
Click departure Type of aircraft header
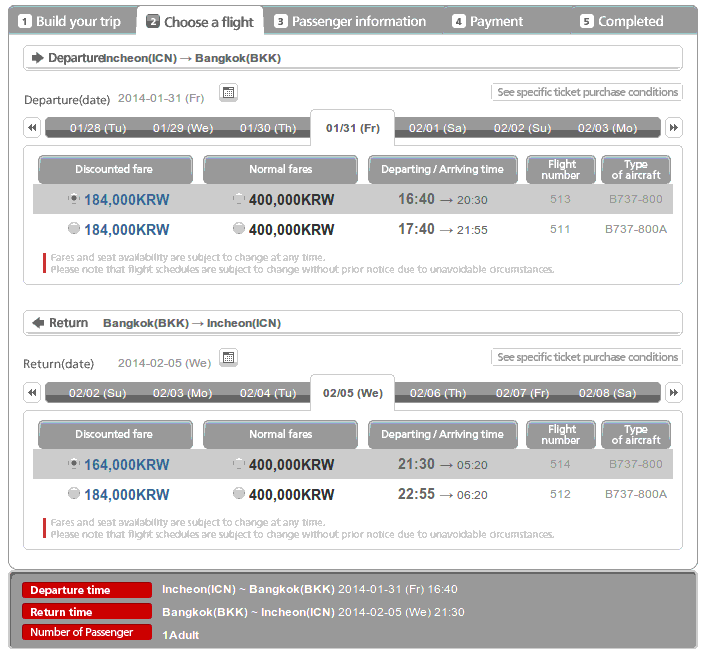pyautogui.click(x=636, y=169)
